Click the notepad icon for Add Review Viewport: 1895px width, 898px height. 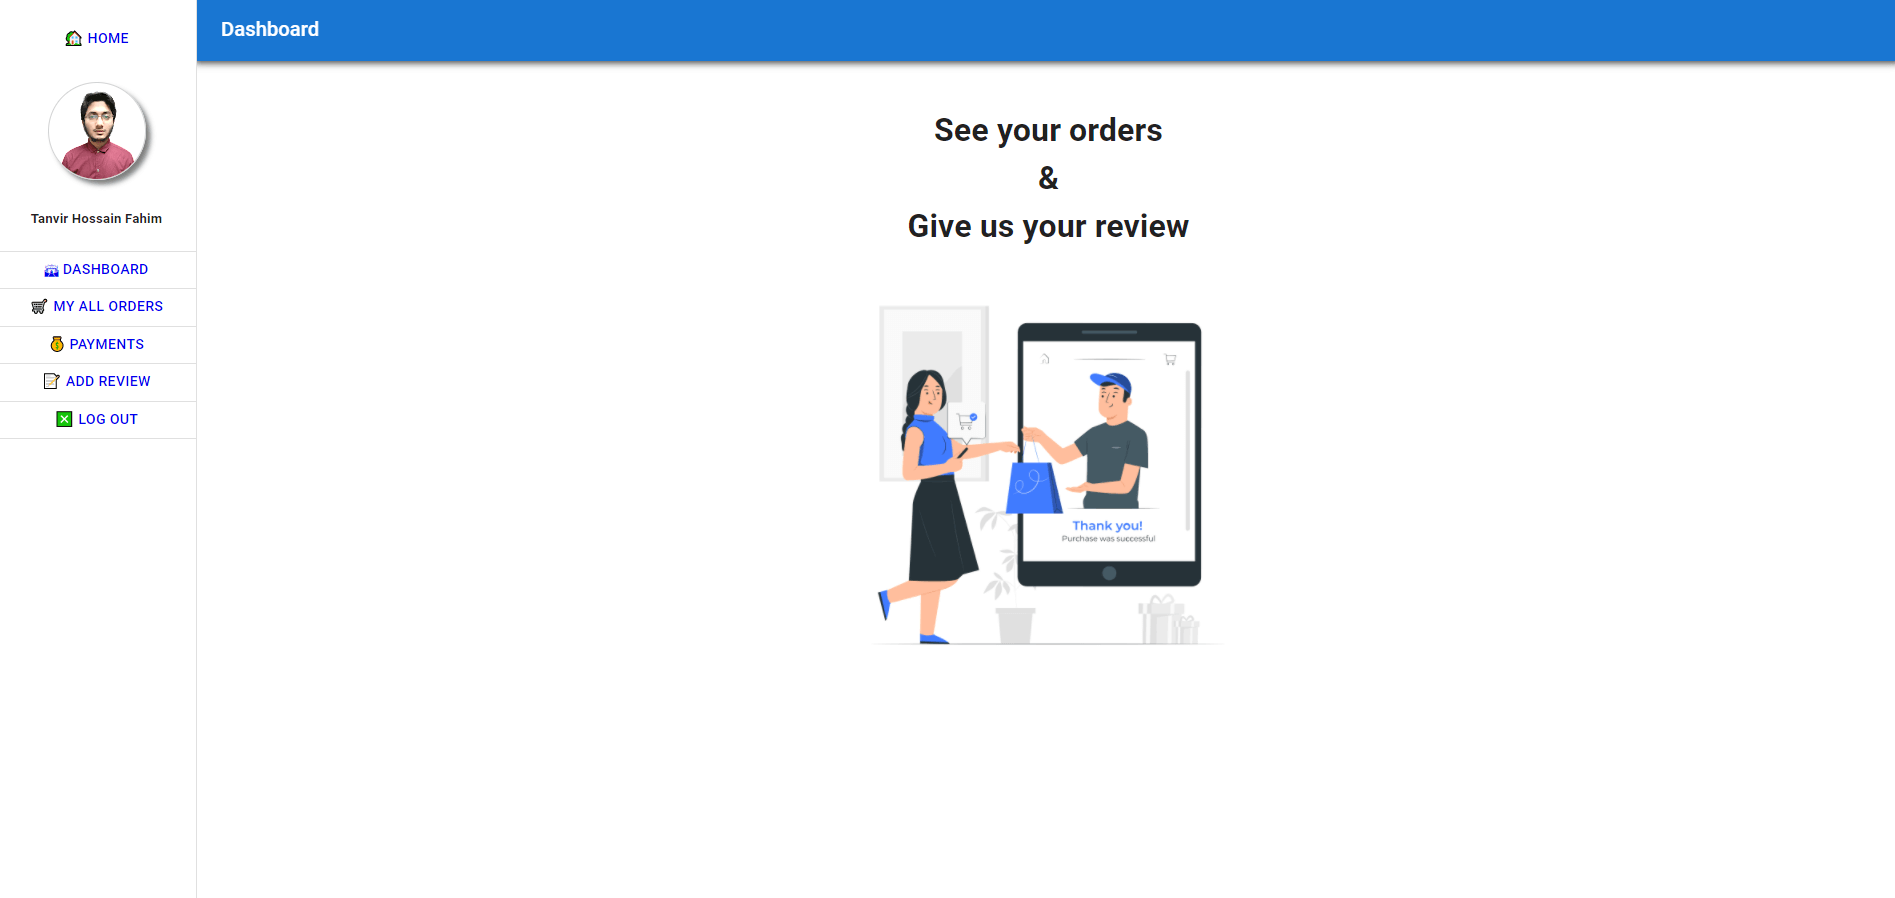point(52,381)
